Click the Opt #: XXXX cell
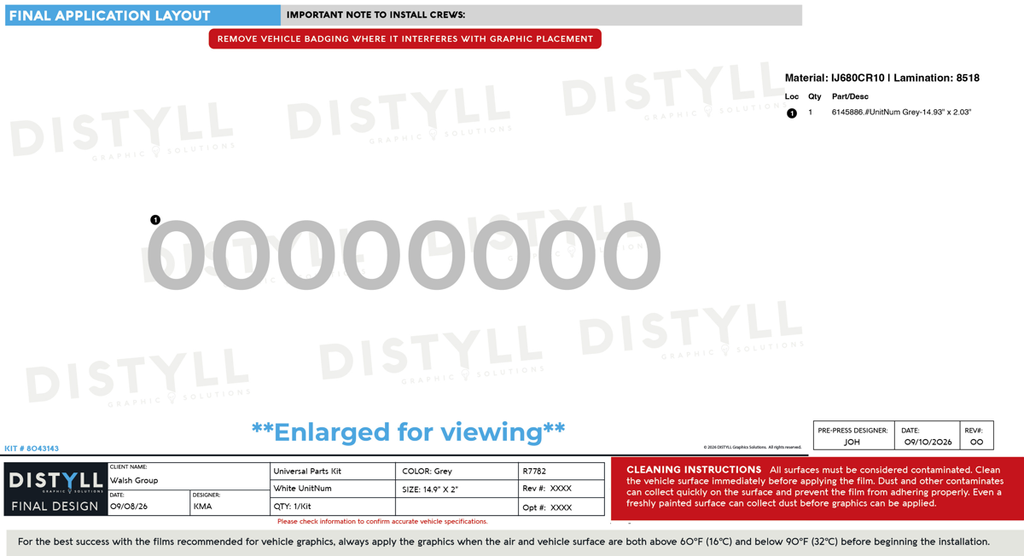The width and height of the screenshot is (1024, 556). tap(561, 507)
